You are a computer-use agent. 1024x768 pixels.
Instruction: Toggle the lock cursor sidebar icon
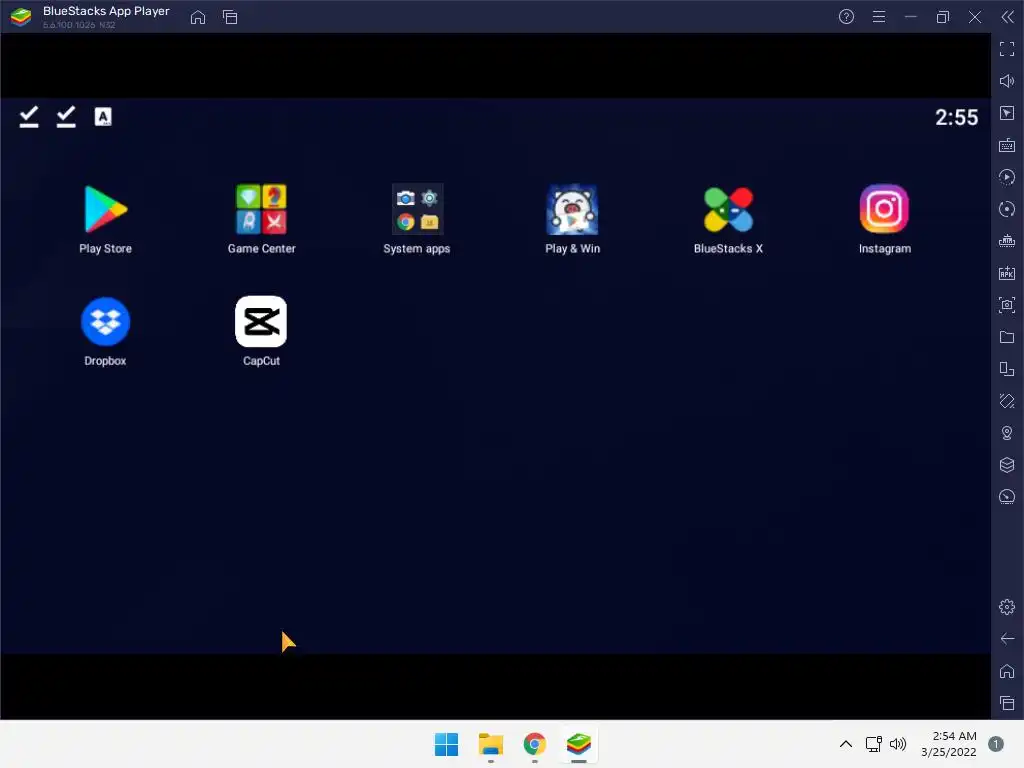pyautogui.click(x=1007, y=113)
